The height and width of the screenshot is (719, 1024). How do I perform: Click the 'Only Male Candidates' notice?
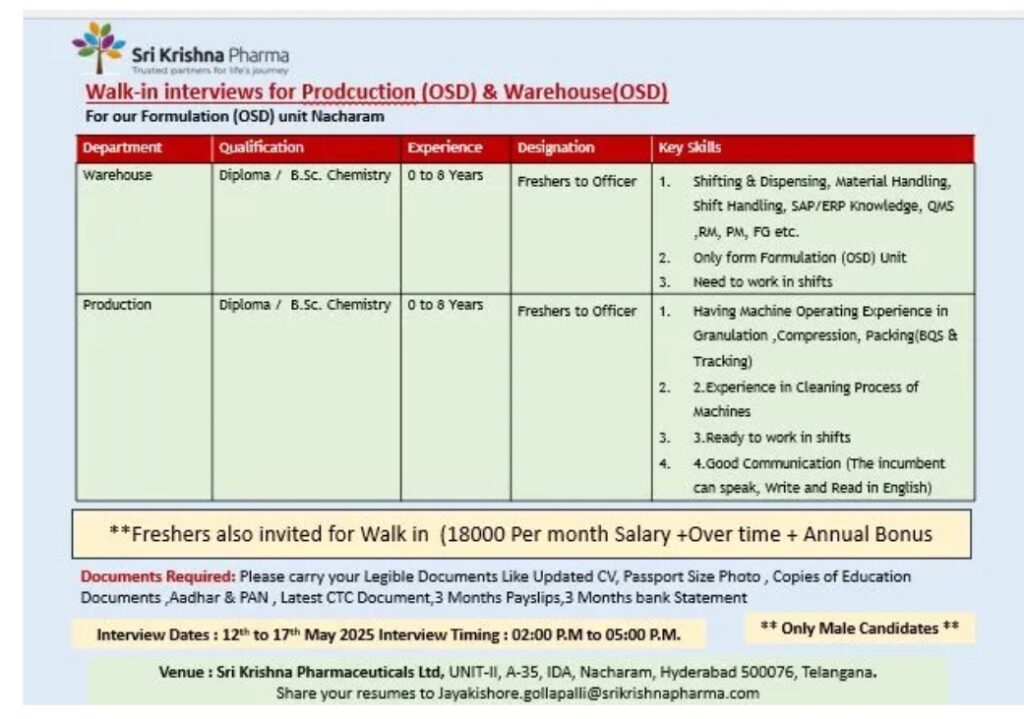(859, 628)
